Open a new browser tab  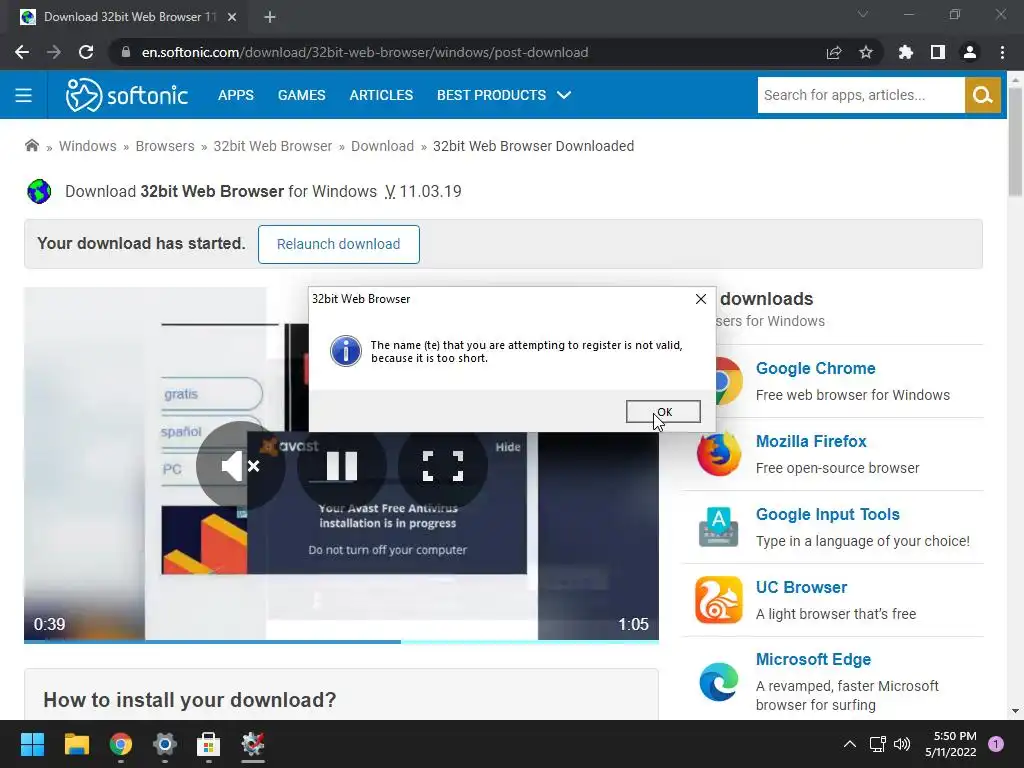pos(270,17)
